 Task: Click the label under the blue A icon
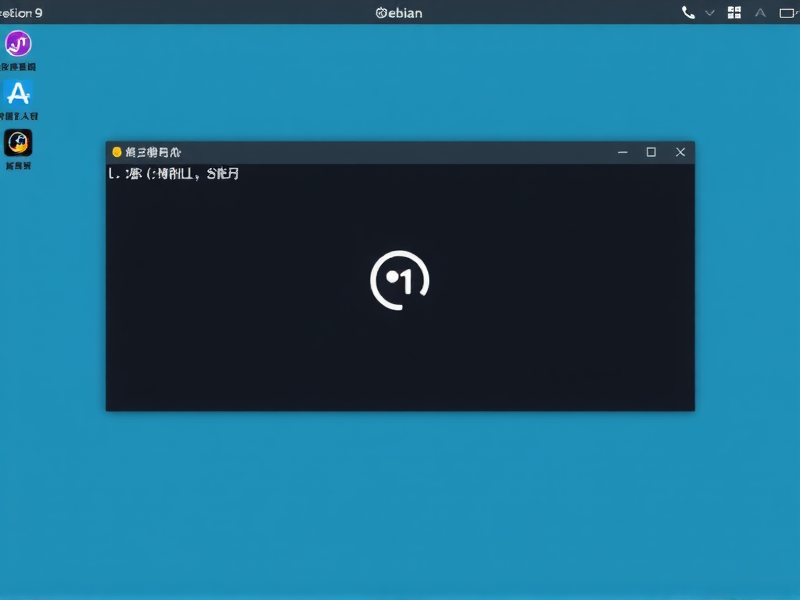click(x=18, y=116)
